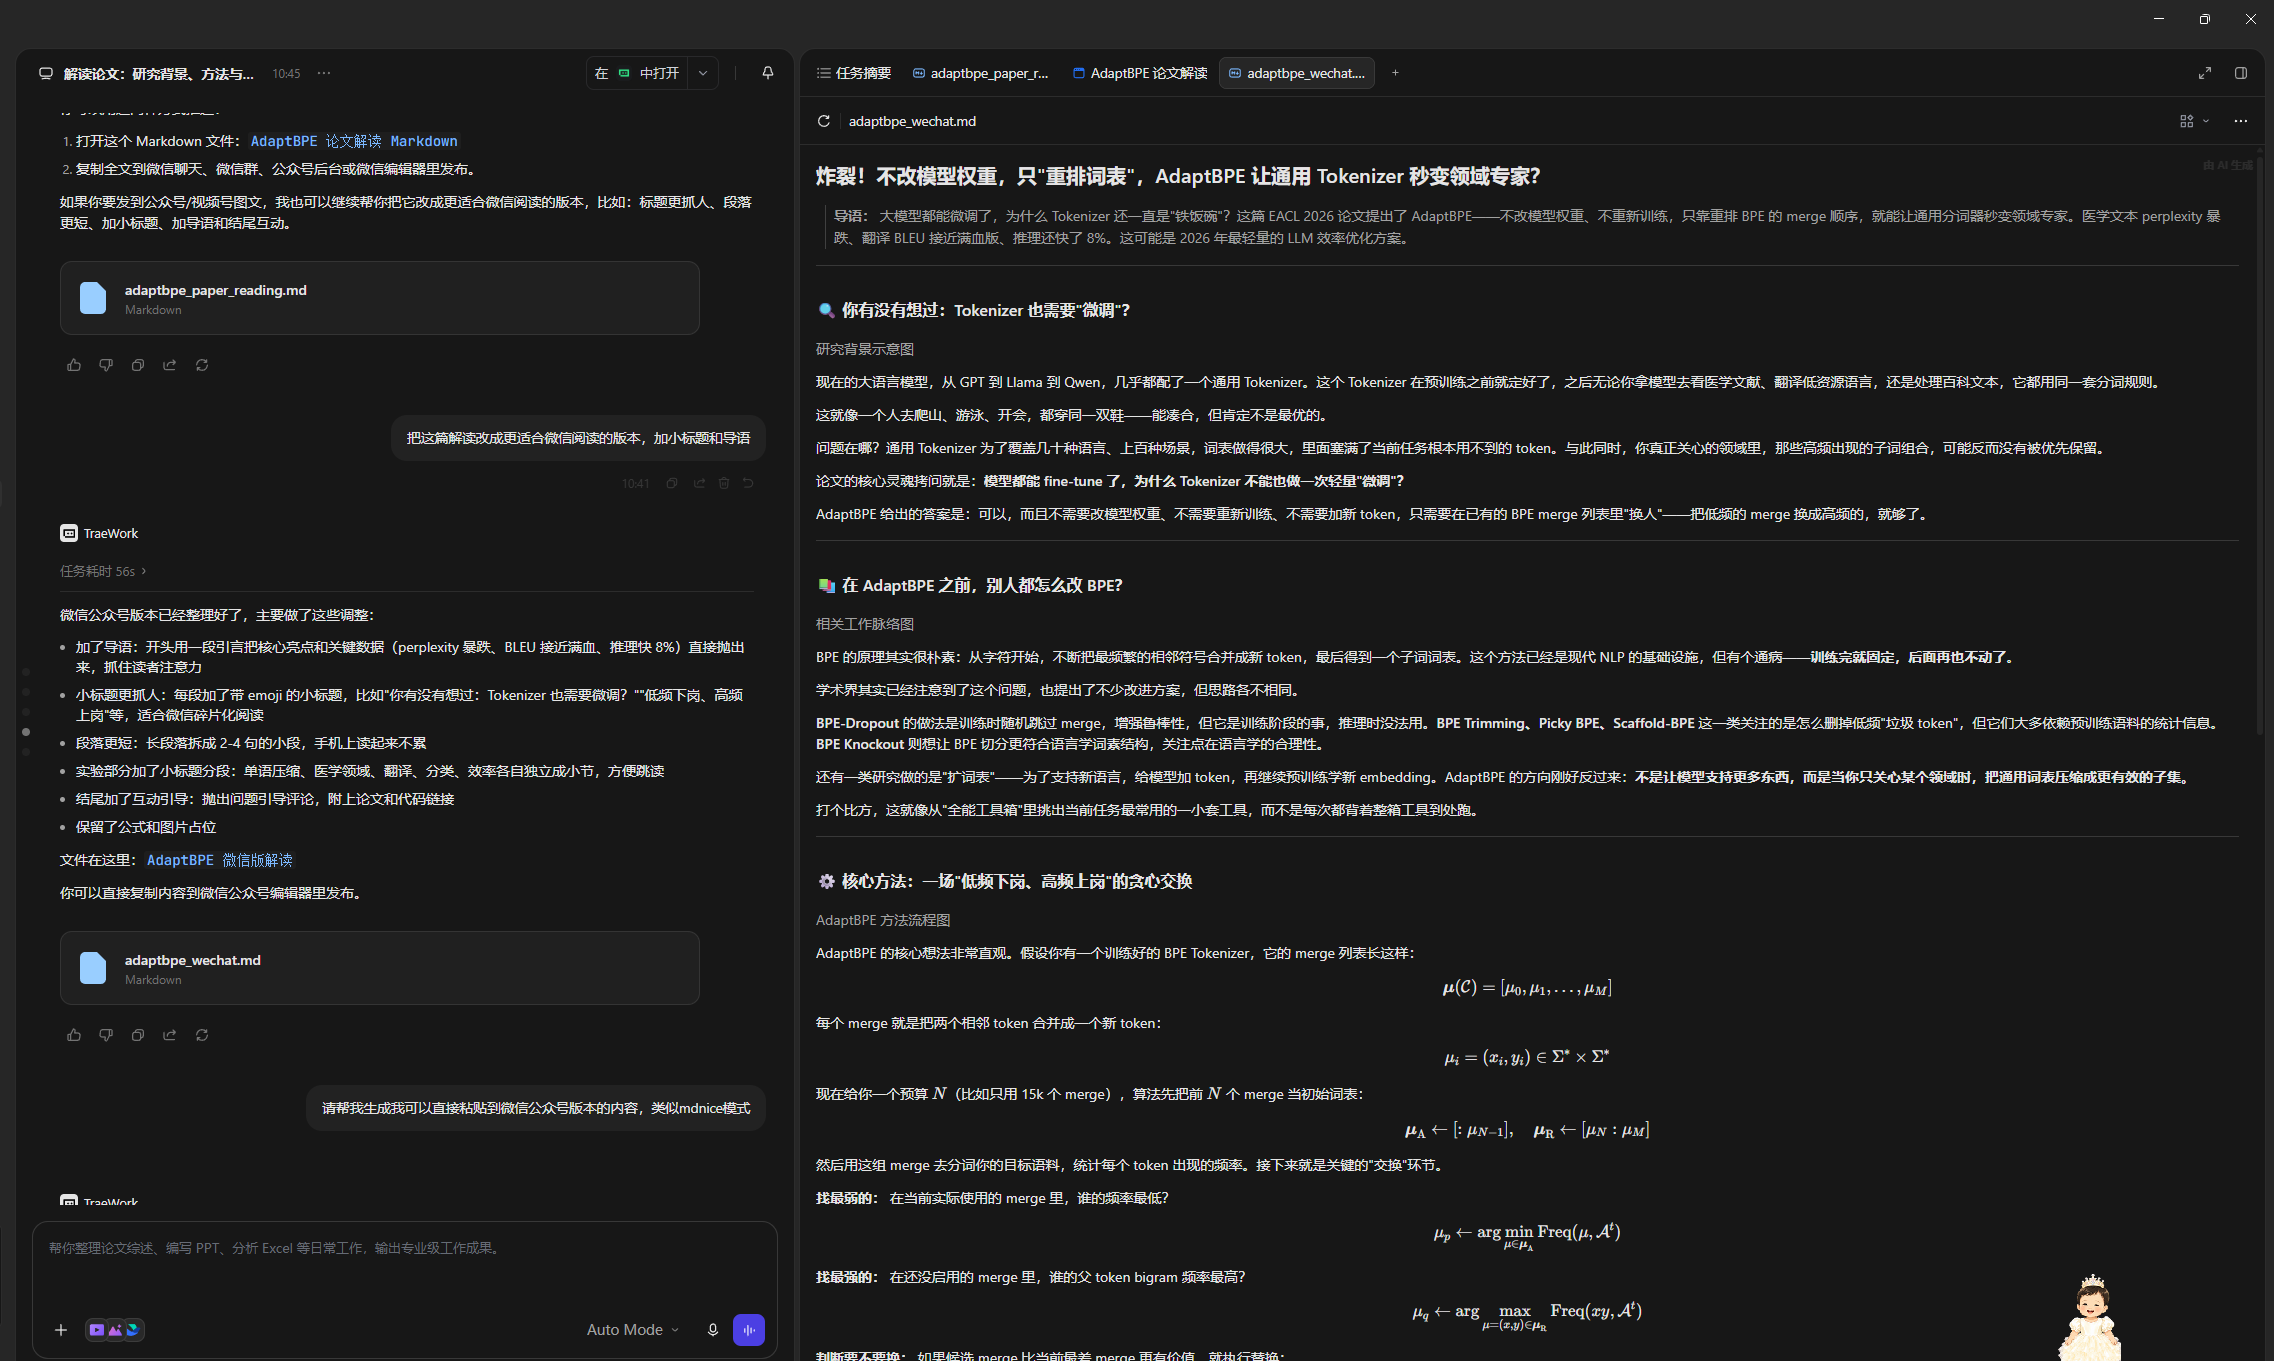This screenshot has width=2274, height=1361.
Task: Select the pink image skill icon
Action: (115, 1330)
